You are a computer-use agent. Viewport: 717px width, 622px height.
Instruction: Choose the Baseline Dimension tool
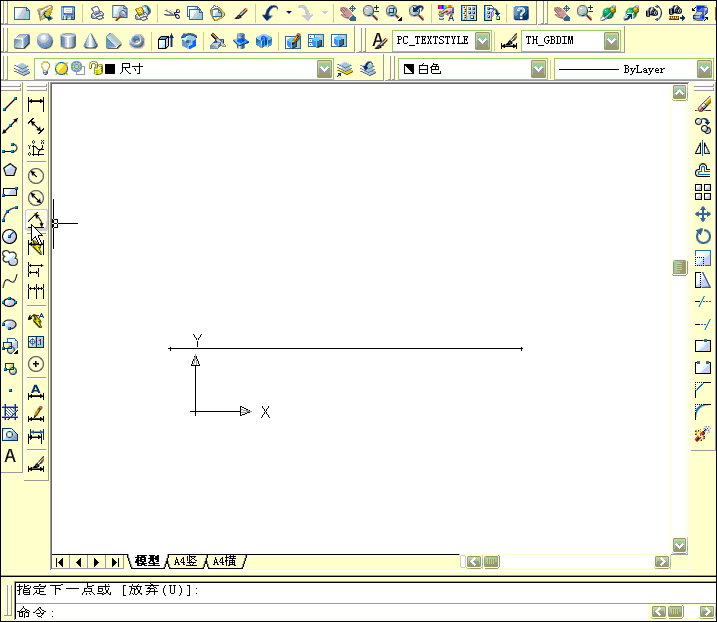click(36, 269)
